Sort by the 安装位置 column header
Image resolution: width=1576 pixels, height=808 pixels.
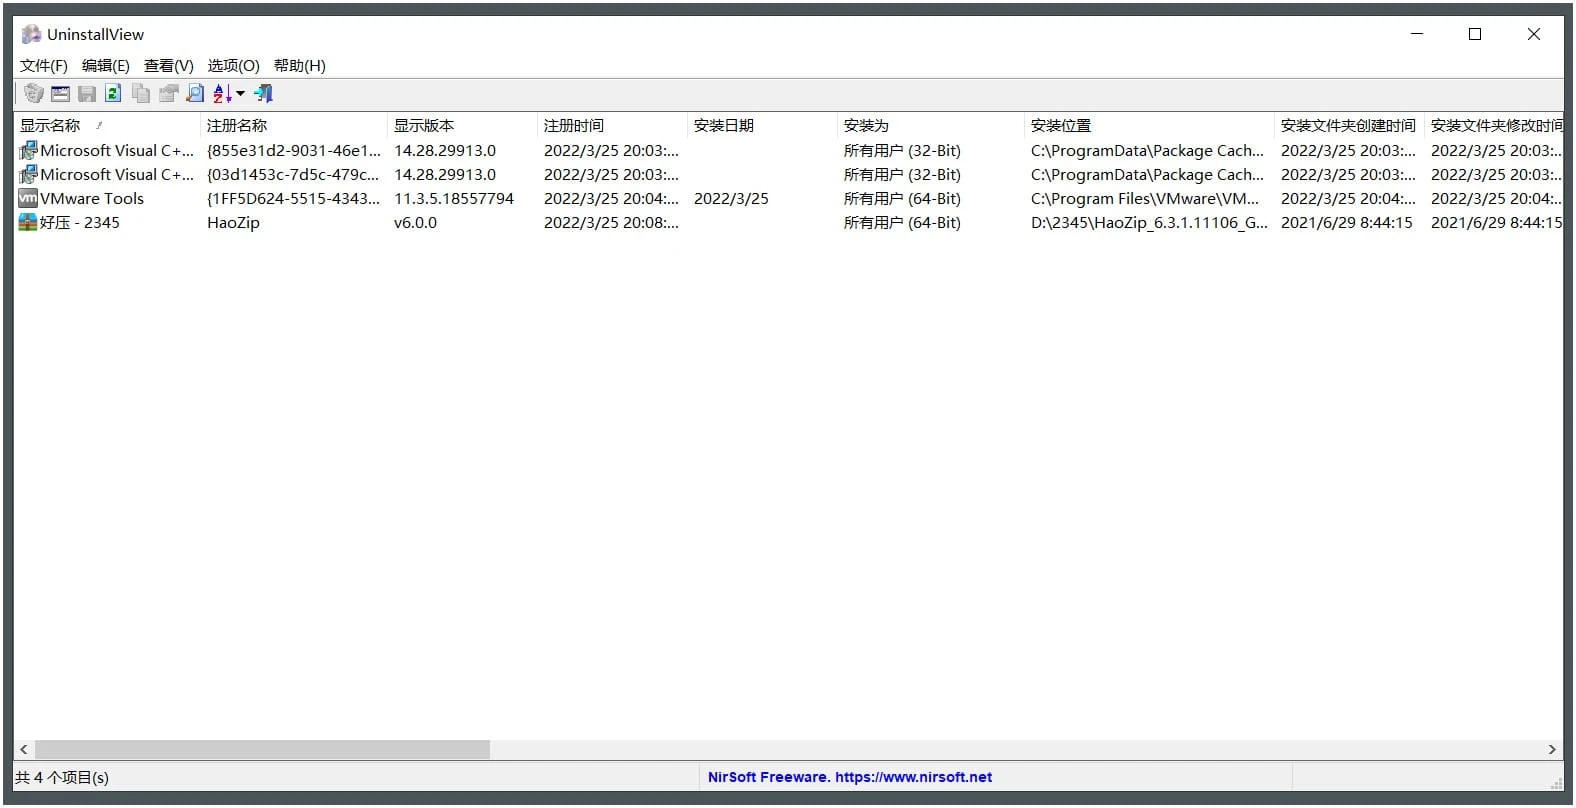[1061, 126]
